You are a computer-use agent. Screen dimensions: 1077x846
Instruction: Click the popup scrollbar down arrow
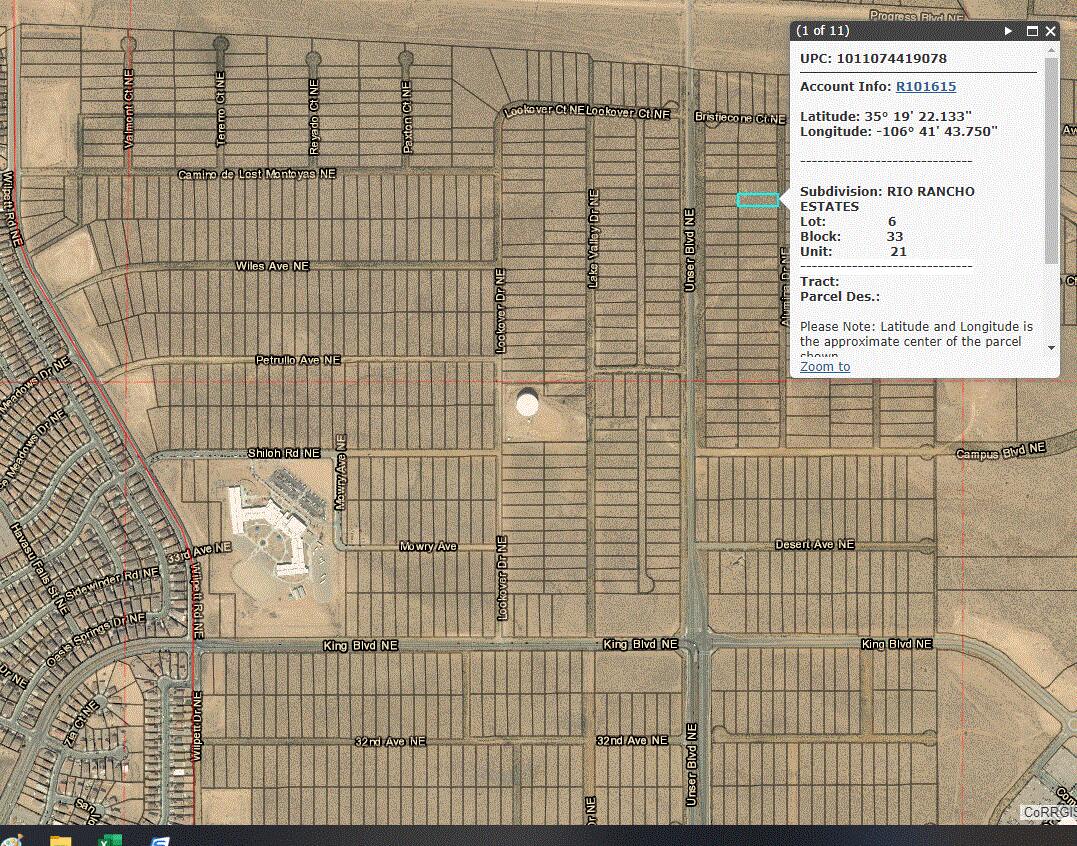[1051, 347]
